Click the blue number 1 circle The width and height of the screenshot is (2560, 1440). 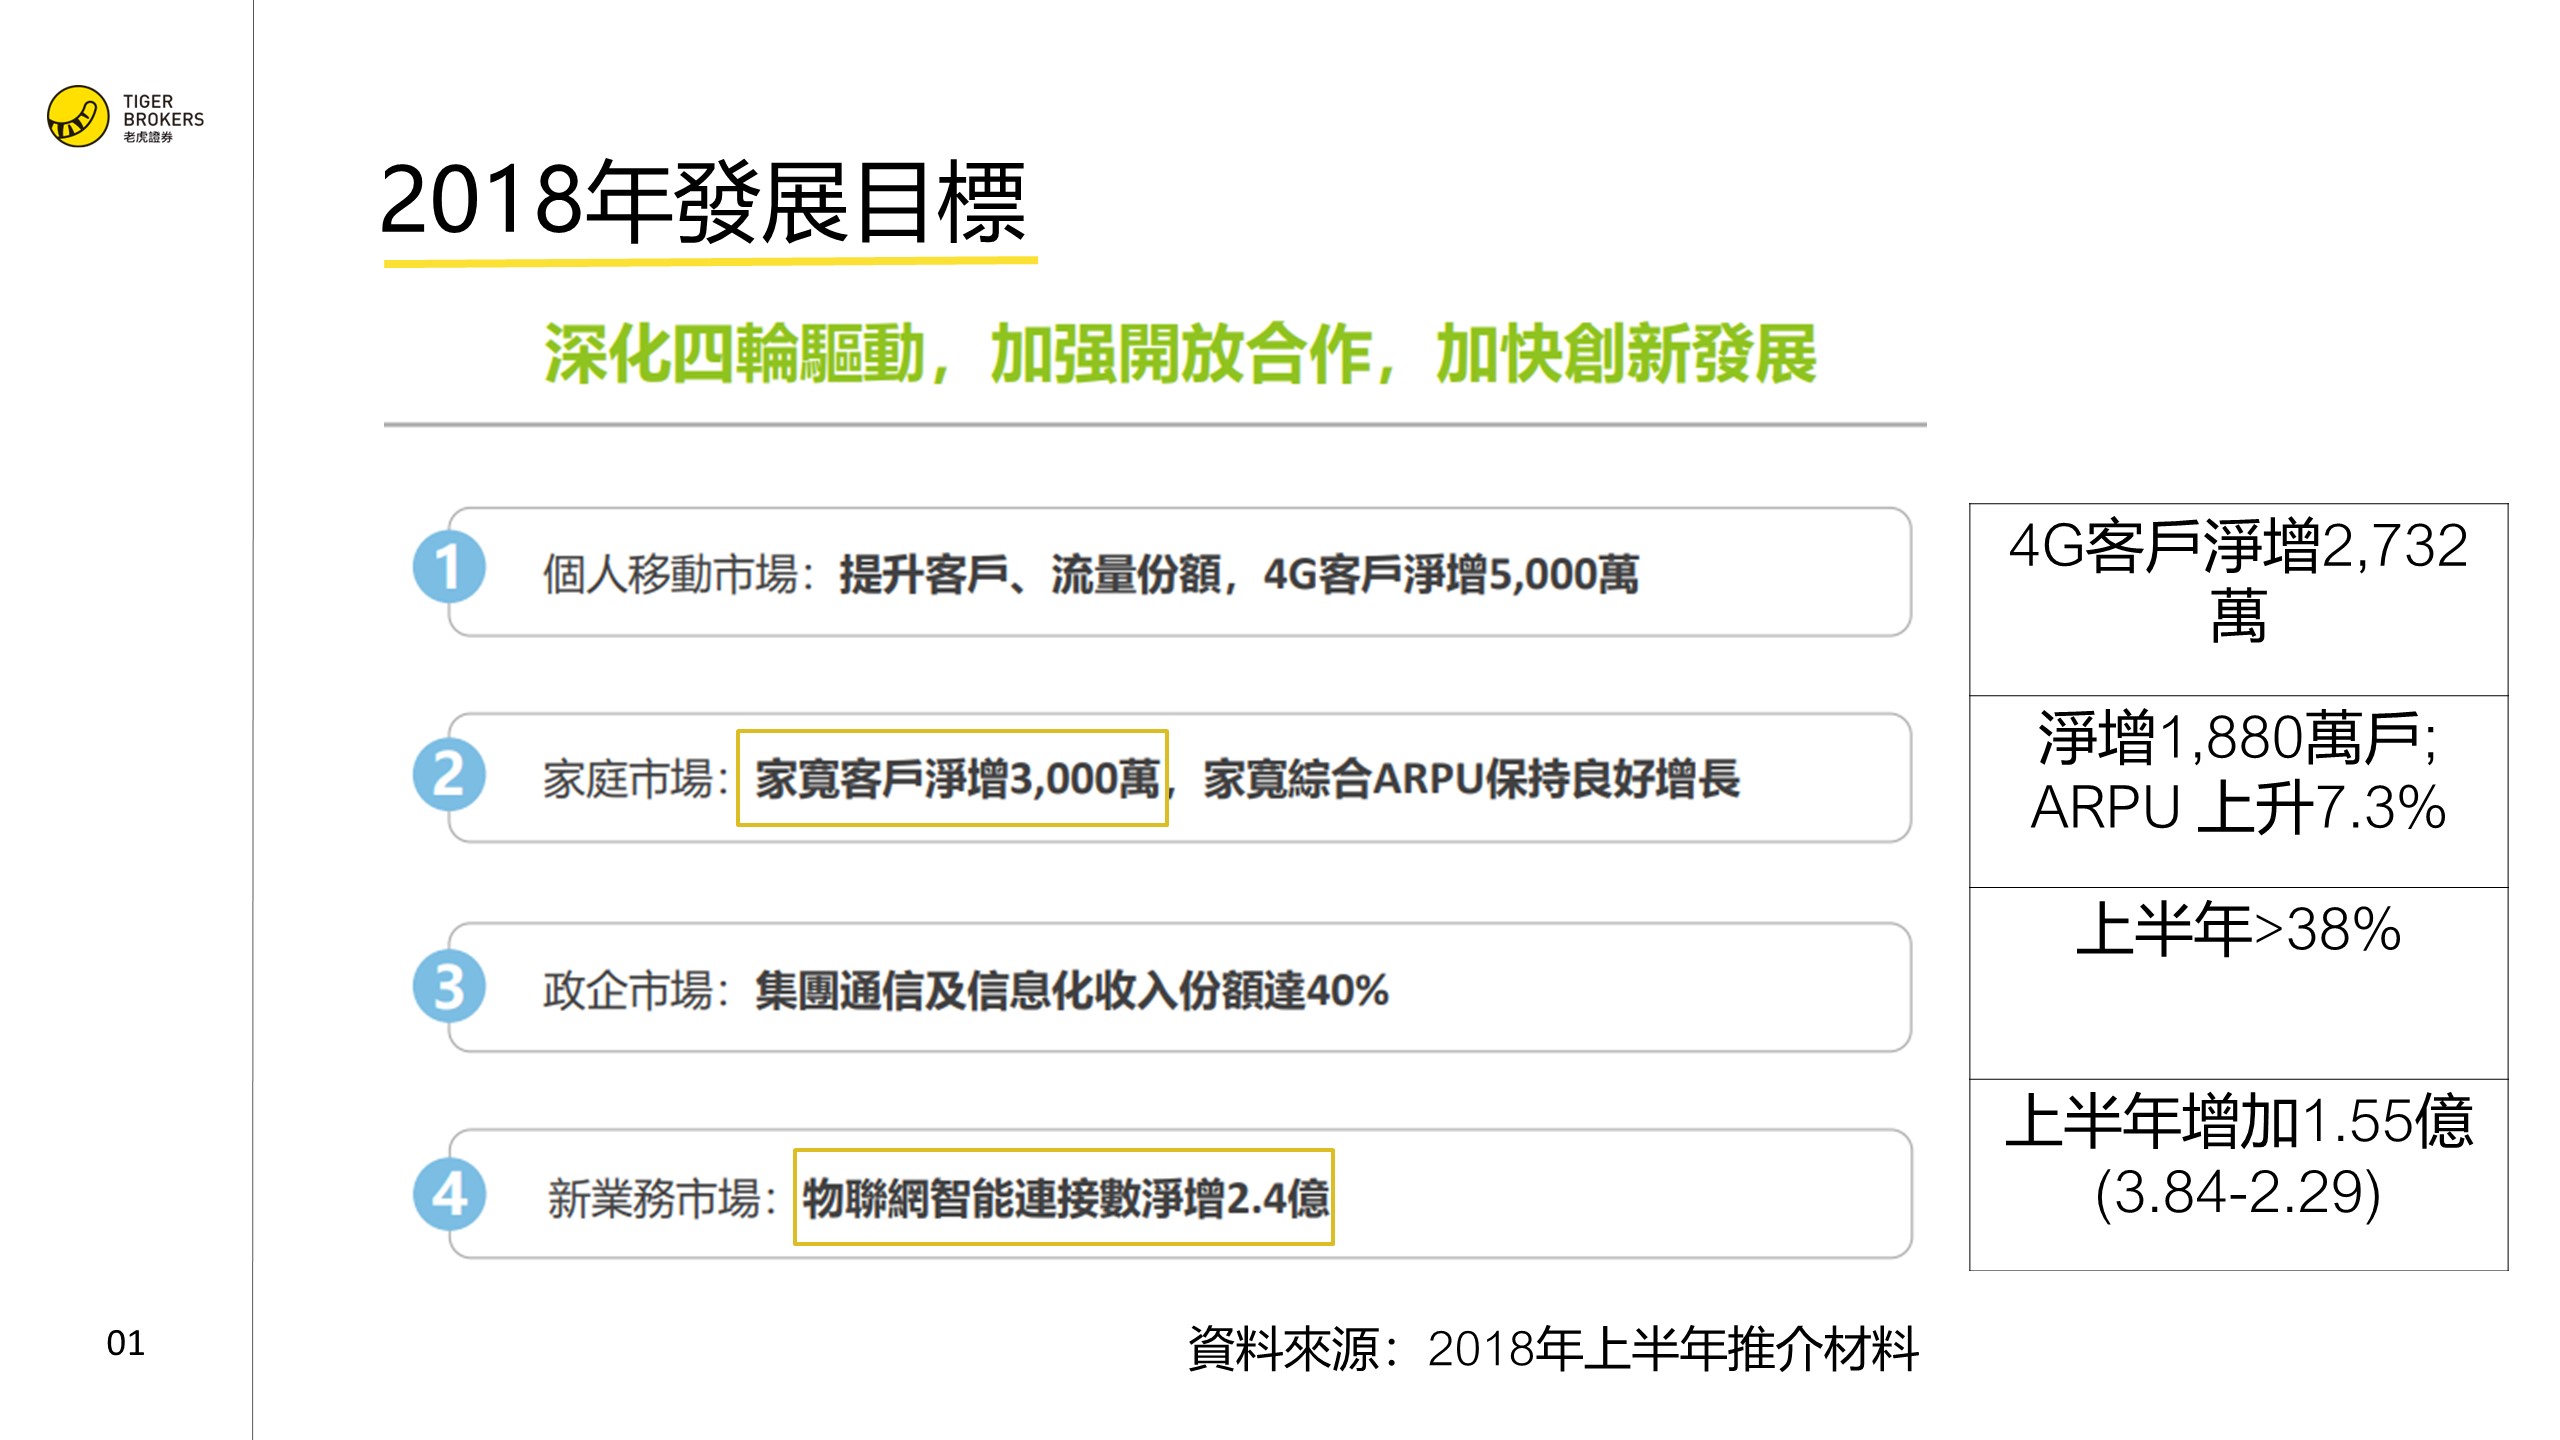coord(449,567)
